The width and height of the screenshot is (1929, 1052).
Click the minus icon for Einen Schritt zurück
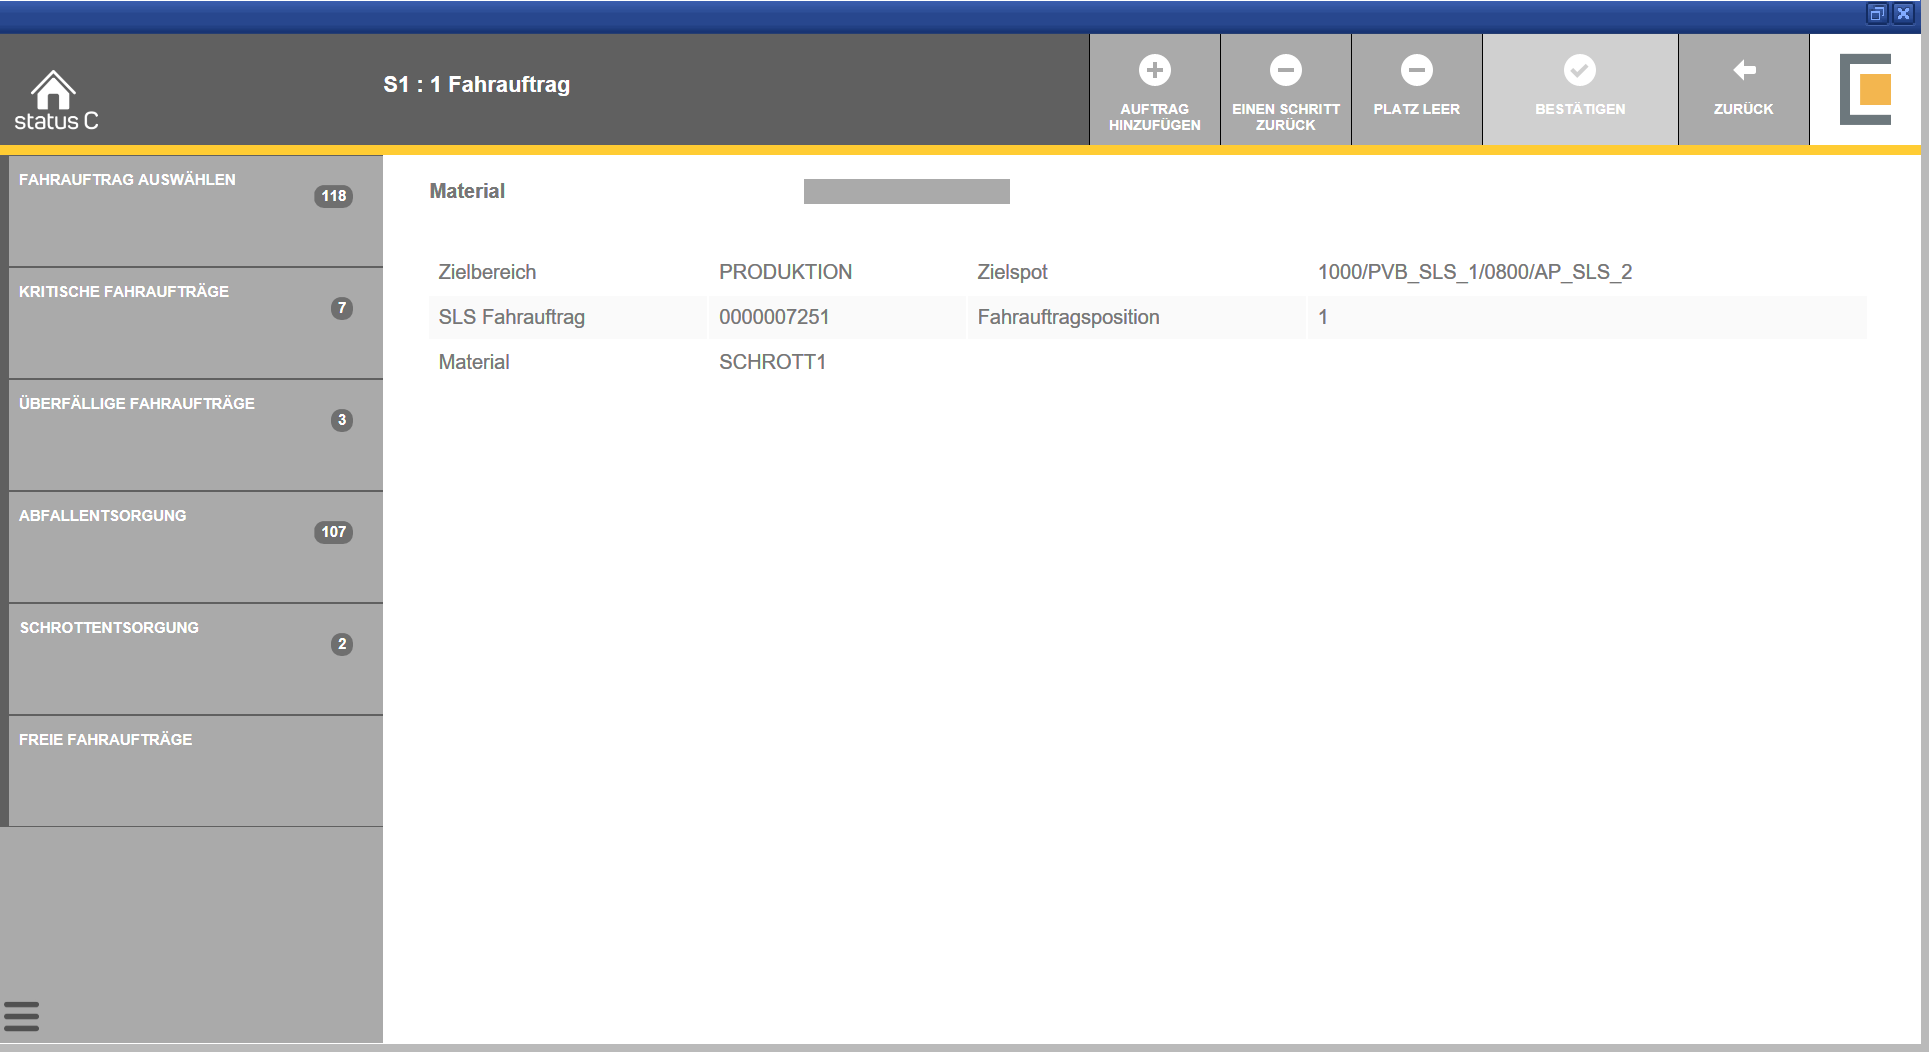pos(1285,70)
